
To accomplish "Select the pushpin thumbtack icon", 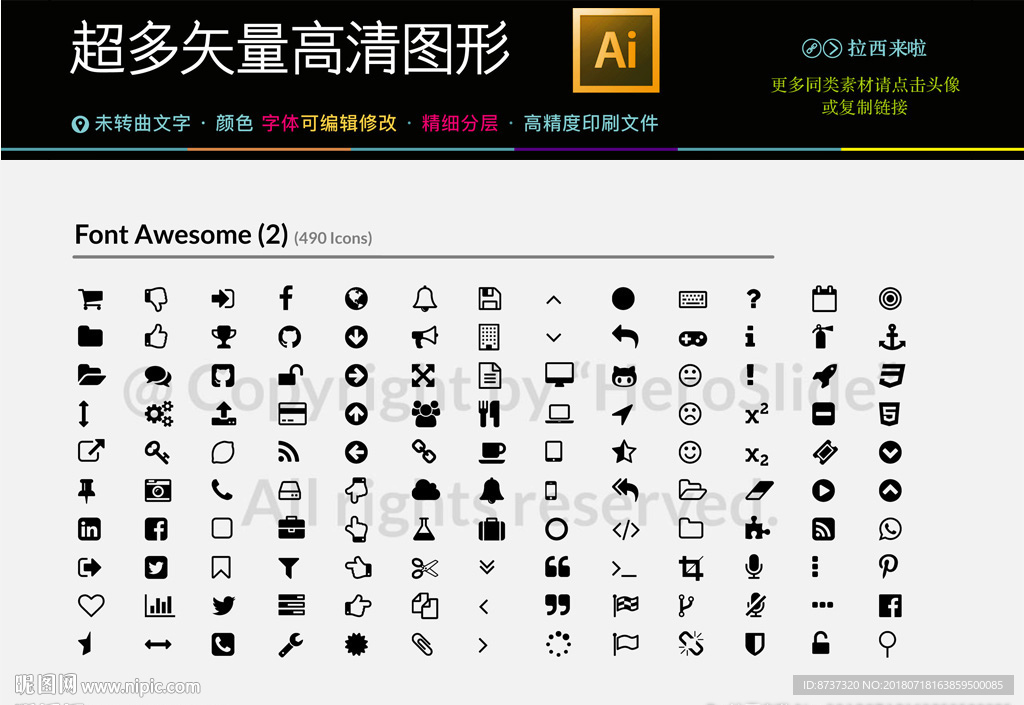I will click(87, 490).
